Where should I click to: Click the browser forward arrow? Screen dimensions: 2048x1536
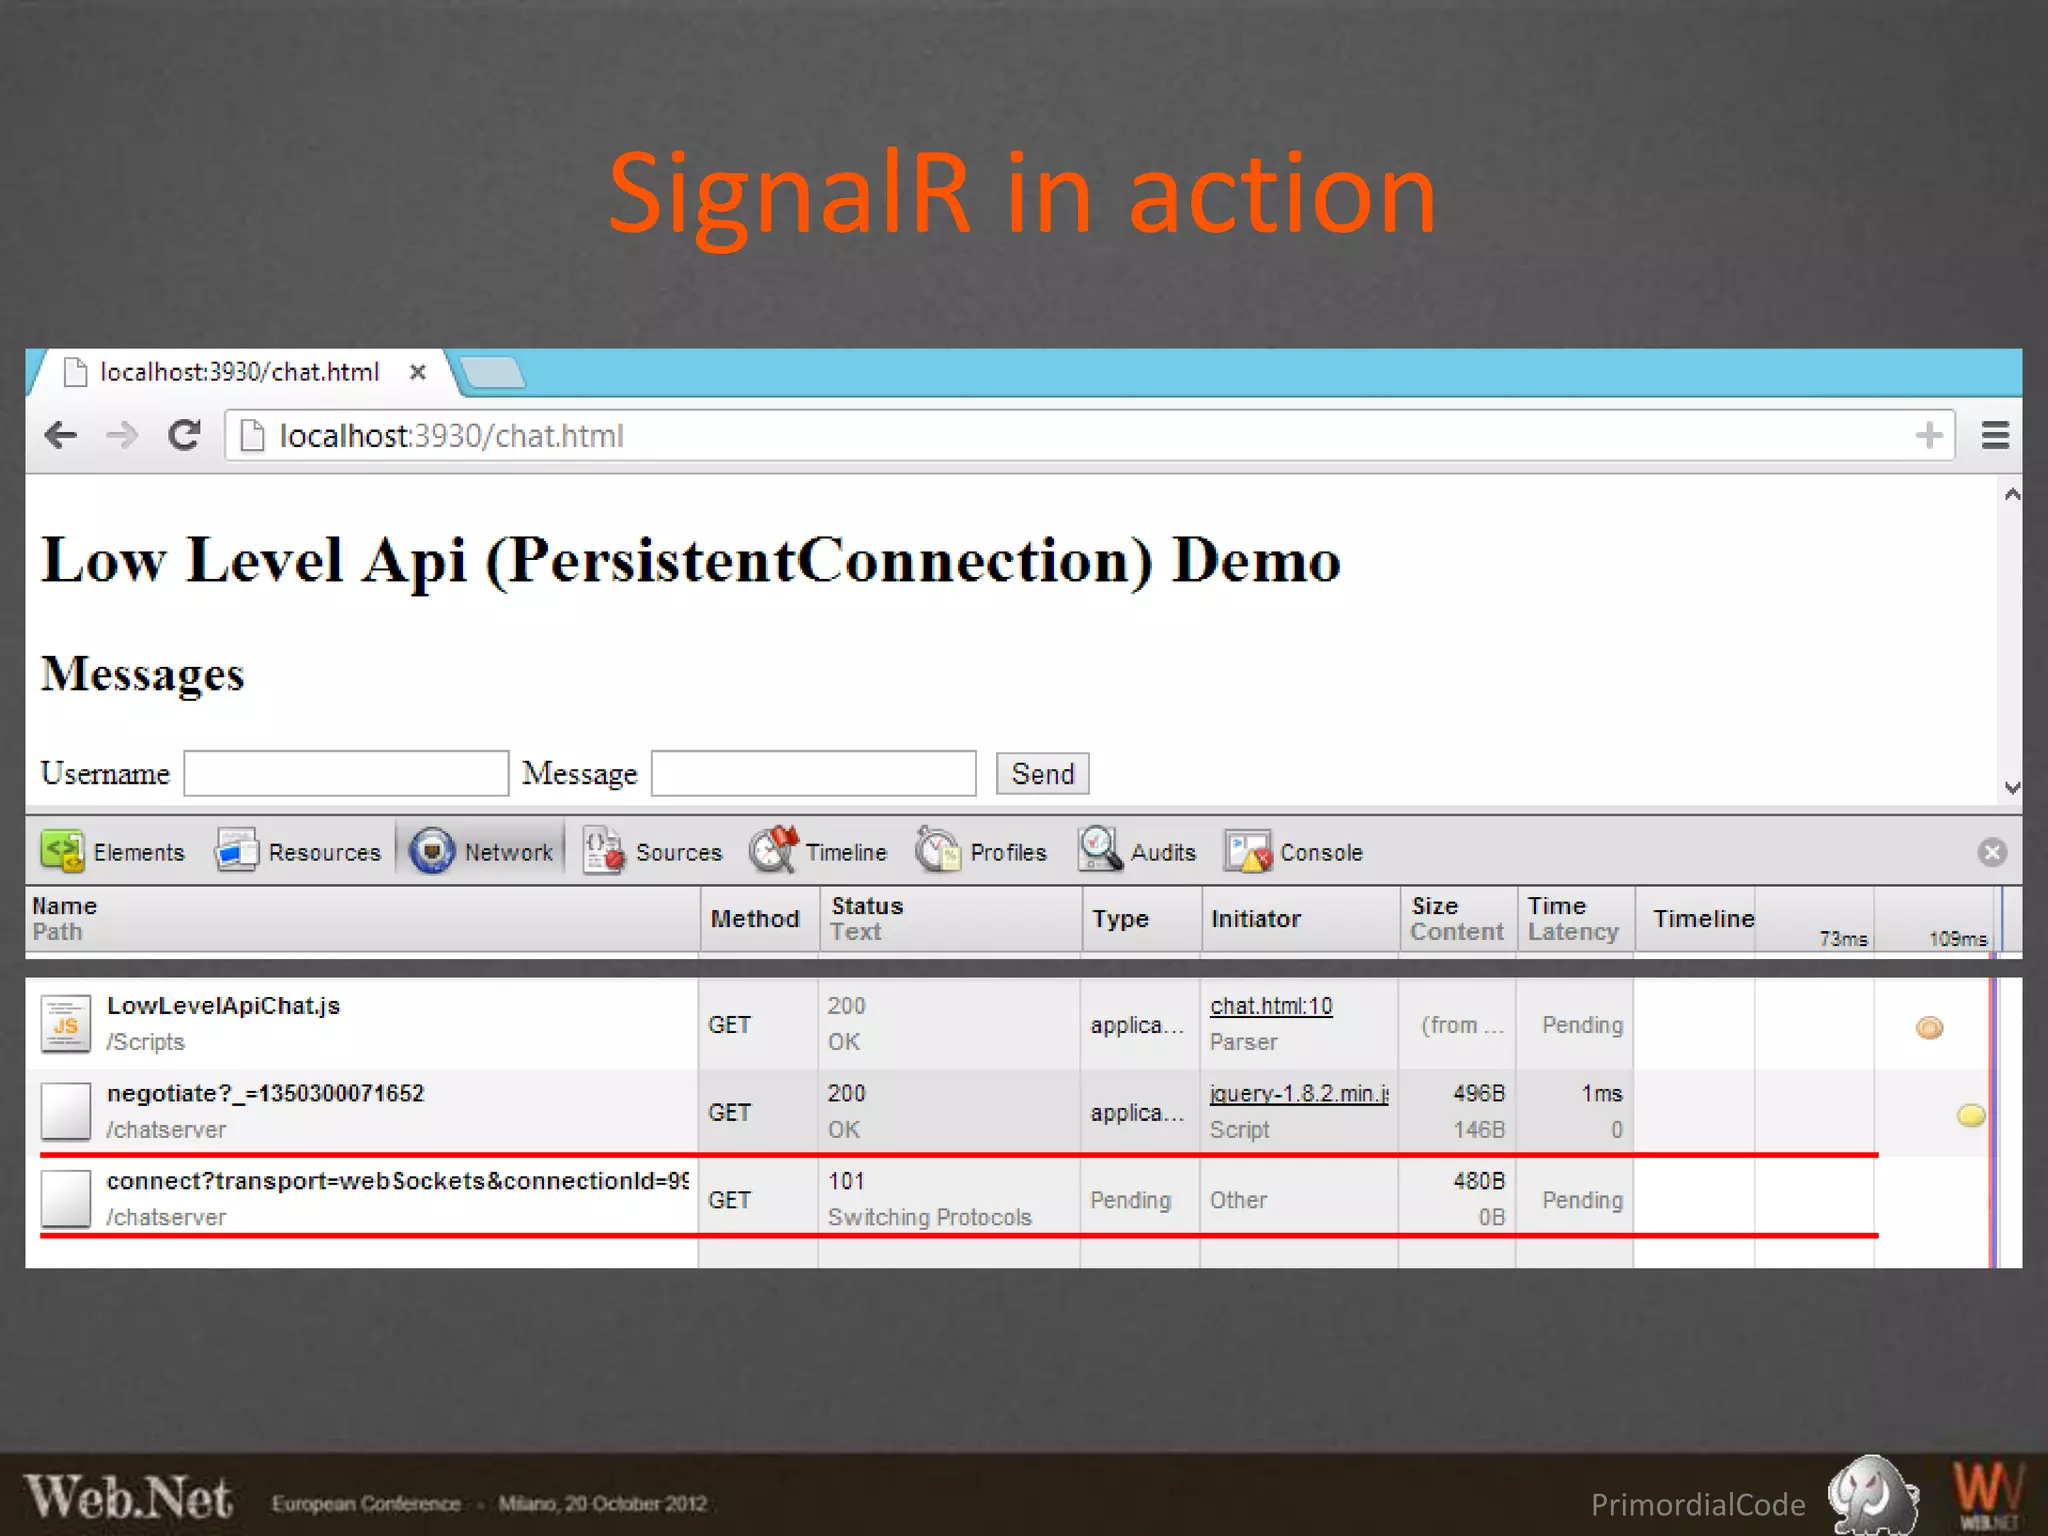click(x=122, y=435)
